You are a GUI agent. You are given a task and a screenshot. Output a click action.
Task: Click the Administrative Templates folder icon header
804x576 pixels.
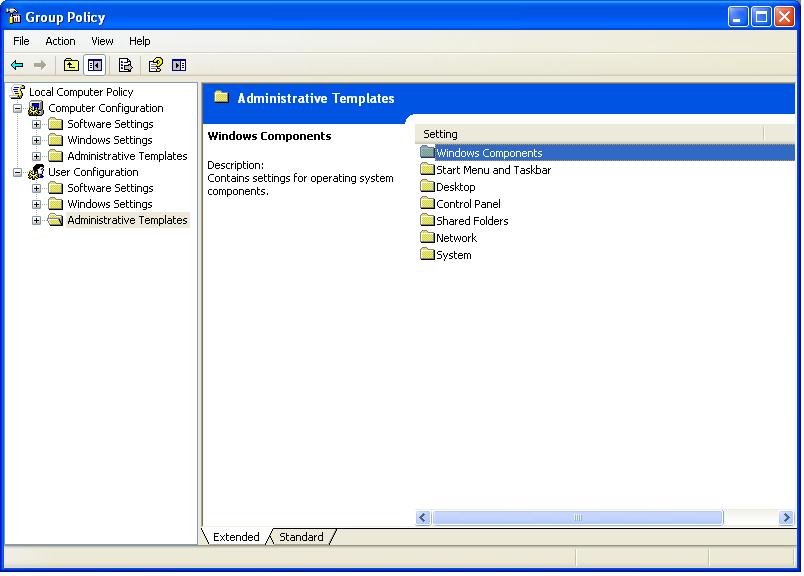coord(221,97)
